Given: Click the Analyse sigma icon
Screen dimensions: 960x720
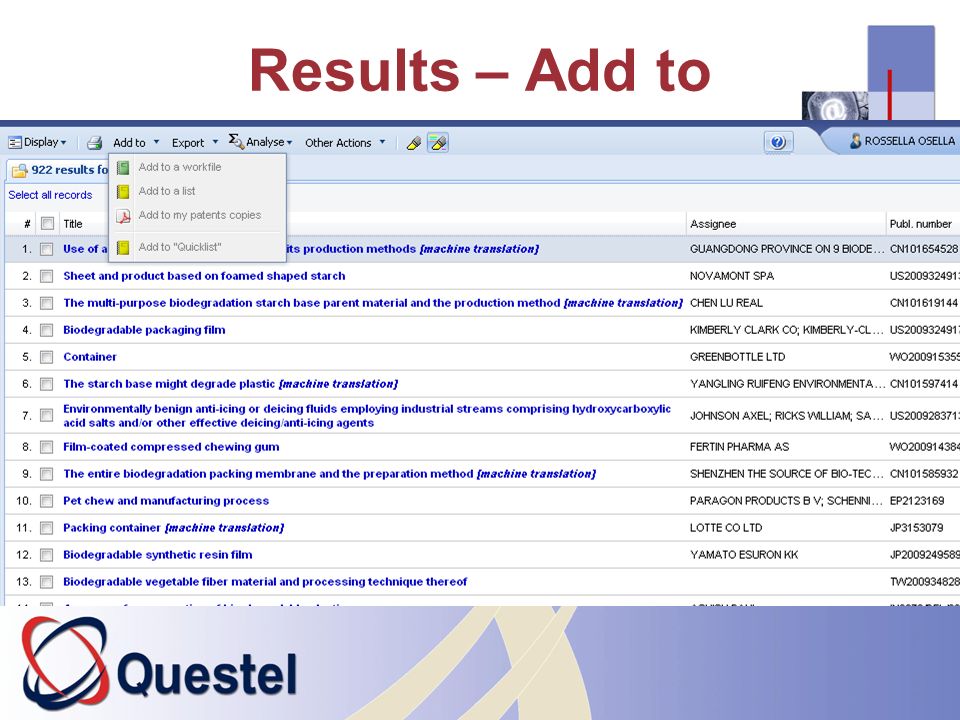Looking at the screenshot, I should tap(236, 141).
